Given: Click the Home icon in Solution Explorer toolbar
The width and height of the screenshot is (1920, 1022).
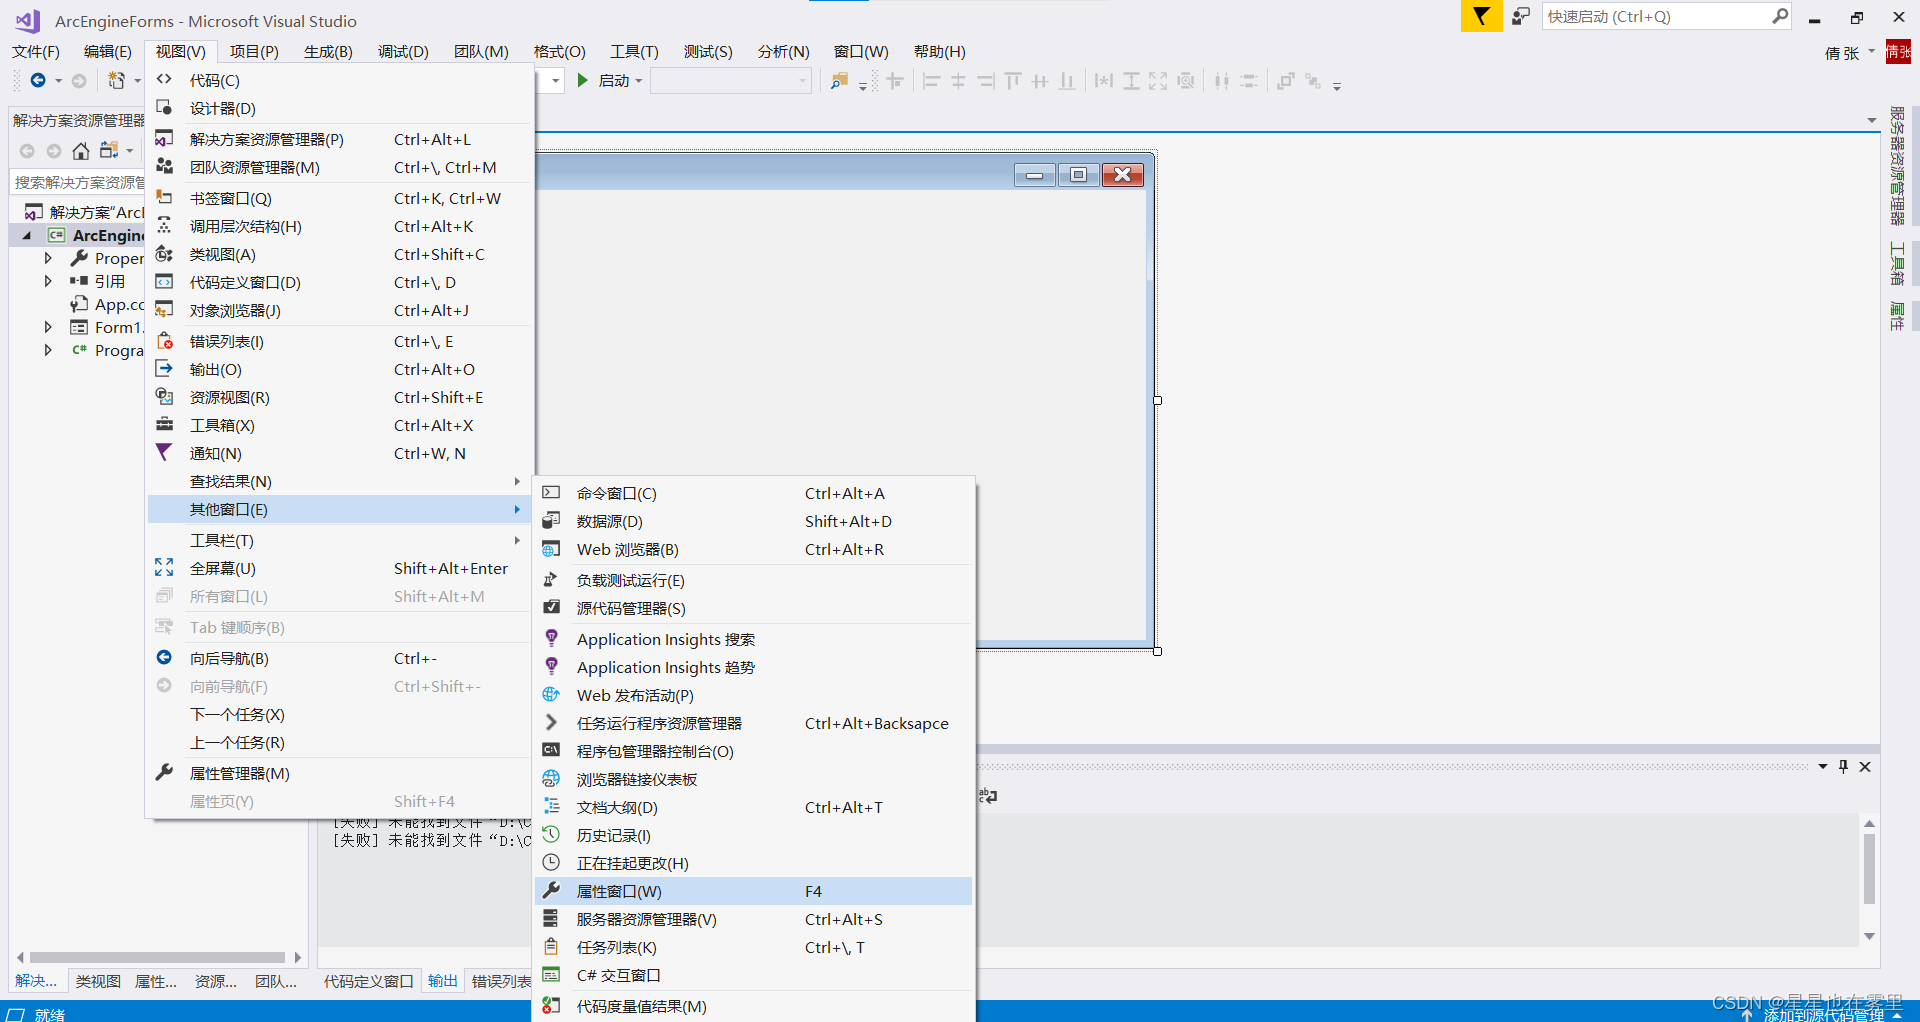Looking at the screenshot, I should (x=80, y=150).
